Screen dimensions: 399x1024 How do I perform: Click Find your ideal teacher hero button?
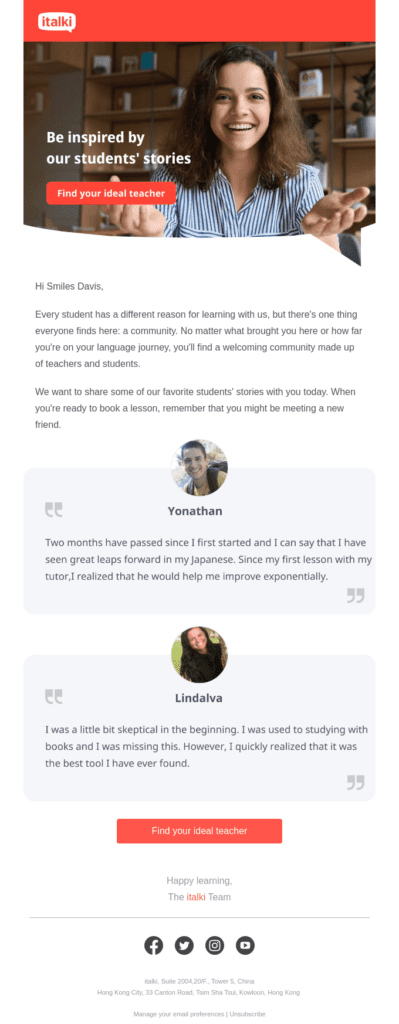(111, 193)
